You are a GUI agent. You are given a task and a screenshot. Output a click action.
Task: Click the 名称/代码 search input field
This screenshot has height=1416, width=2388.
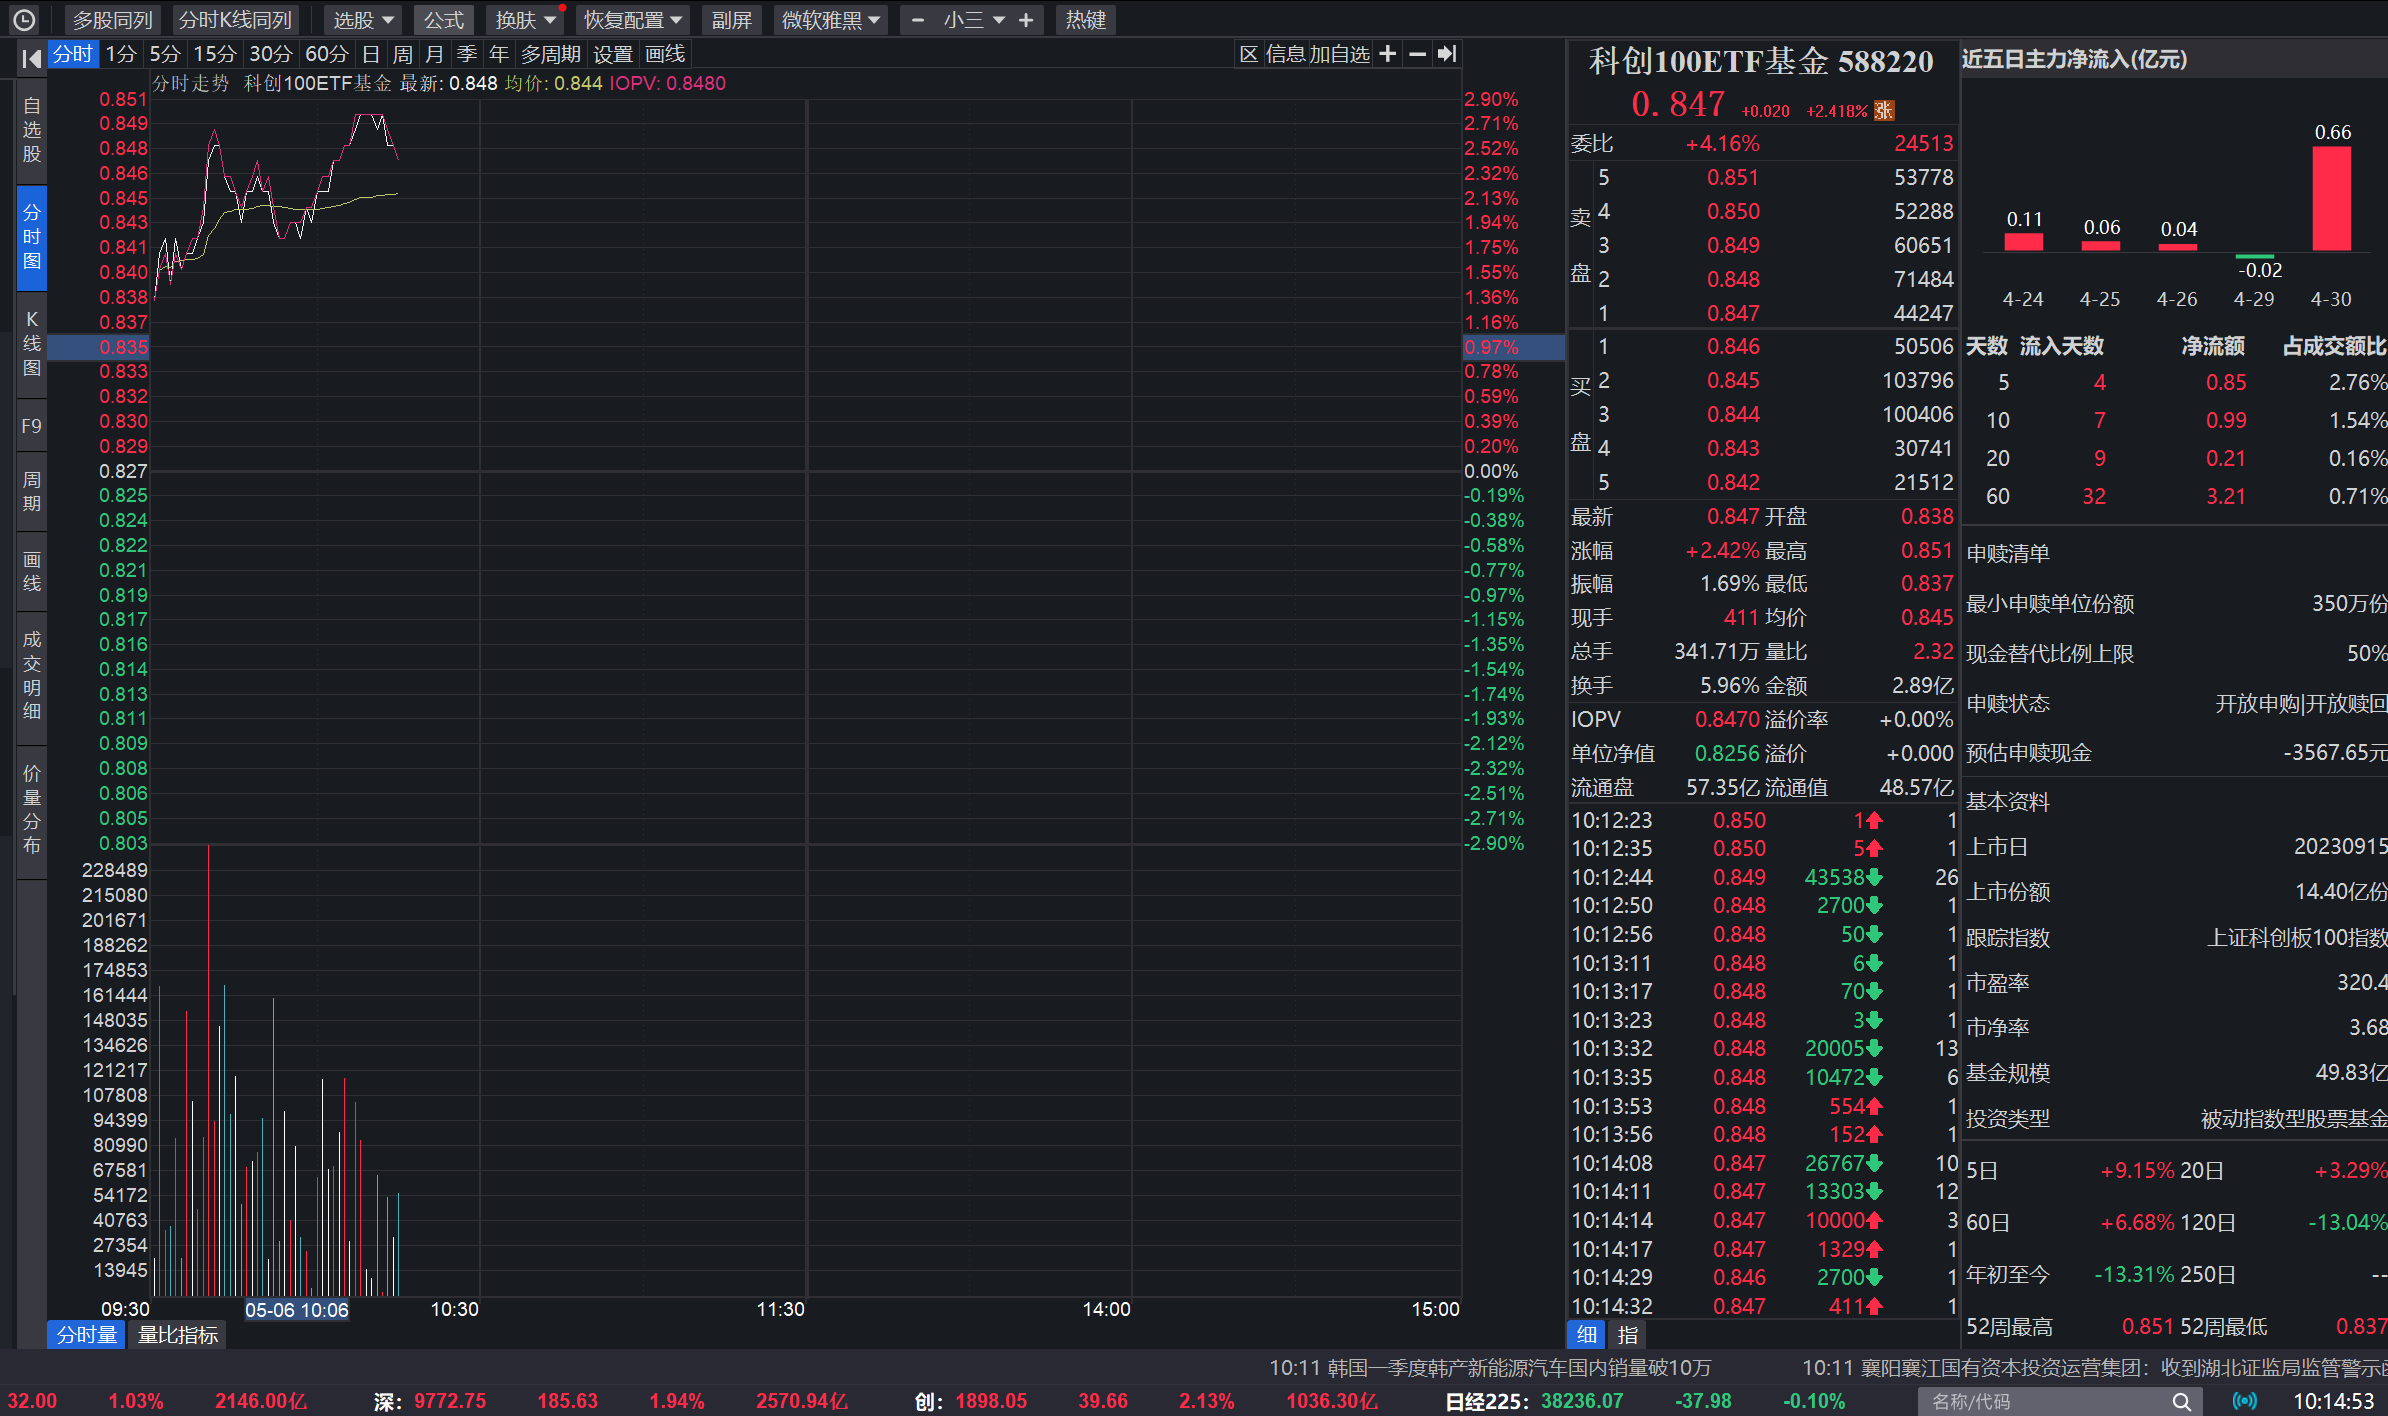click(2043, 1401)
